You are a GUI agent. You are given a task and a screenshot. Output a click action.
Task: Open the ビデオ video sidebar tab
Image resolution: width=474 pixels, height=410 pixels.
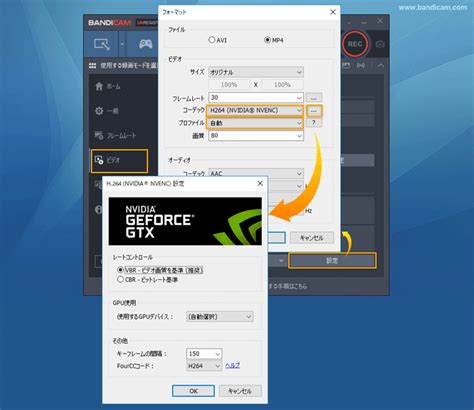119,161
